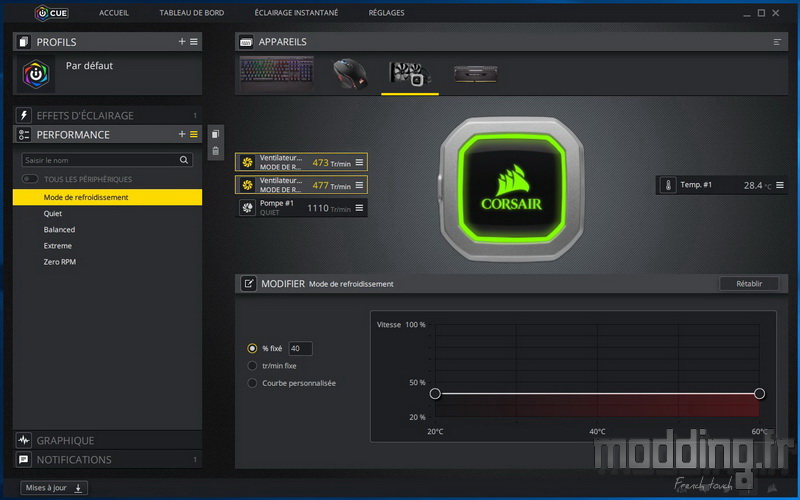Select the Quiet preset
The image size is (800, 500).
pyautogui.click(x=53, y=213)
